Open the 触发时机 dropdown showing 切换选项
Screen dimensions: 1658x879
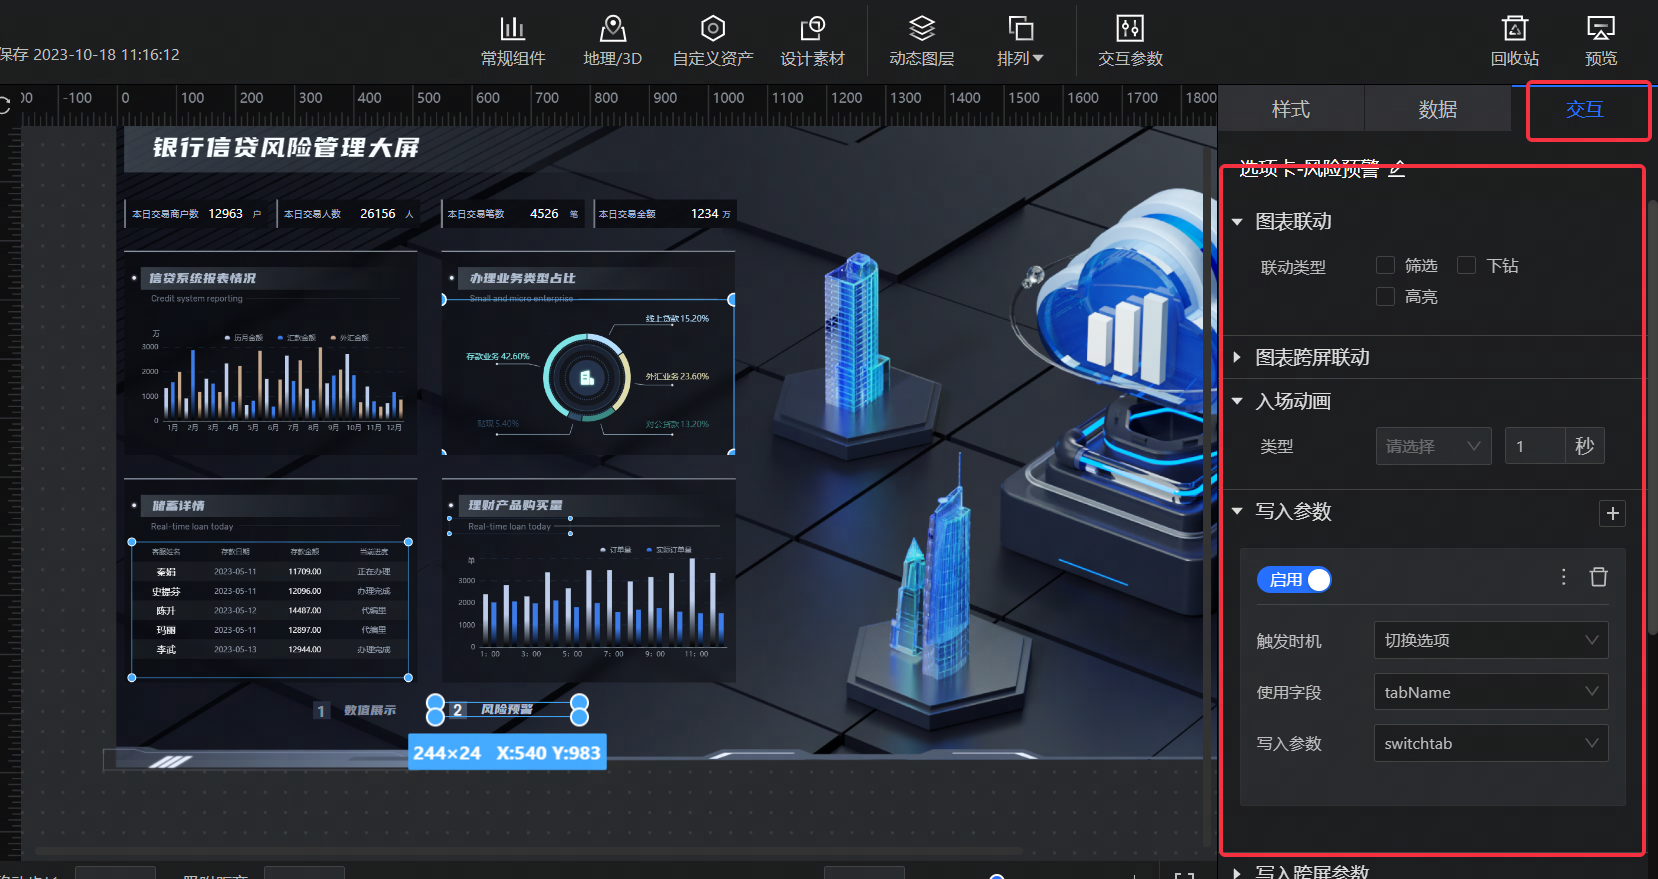click(x=1490, y=640)
